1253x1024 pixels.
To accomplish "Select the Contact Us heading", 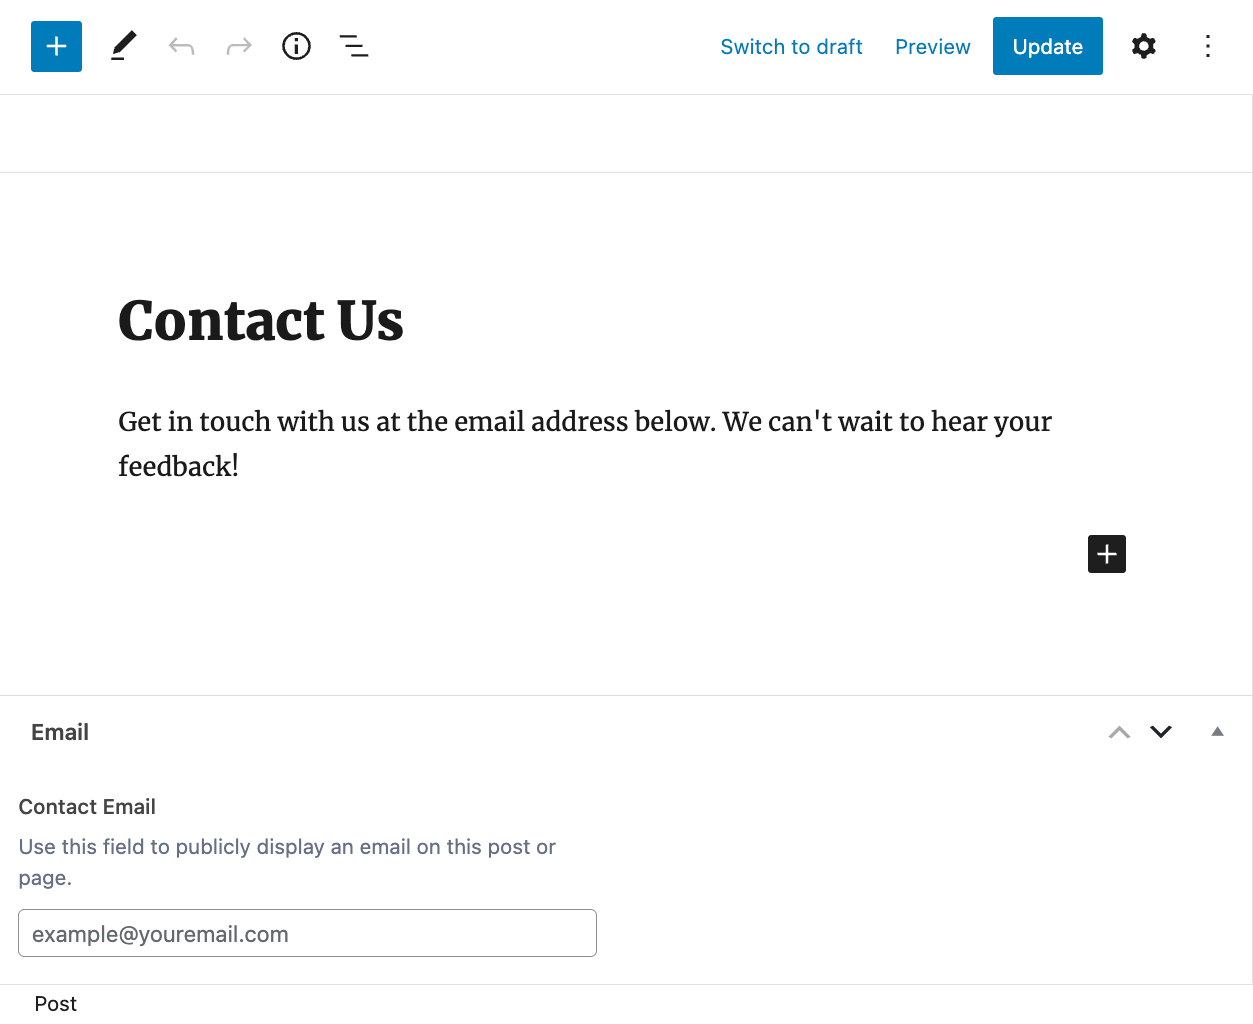I will (260, 320).
